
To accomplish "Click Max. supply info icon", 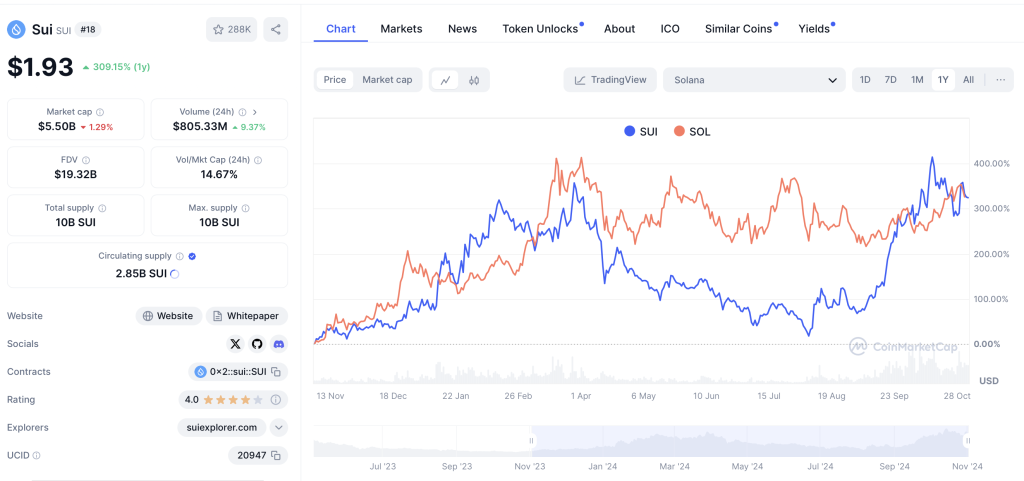I will (x=246, y=208).
